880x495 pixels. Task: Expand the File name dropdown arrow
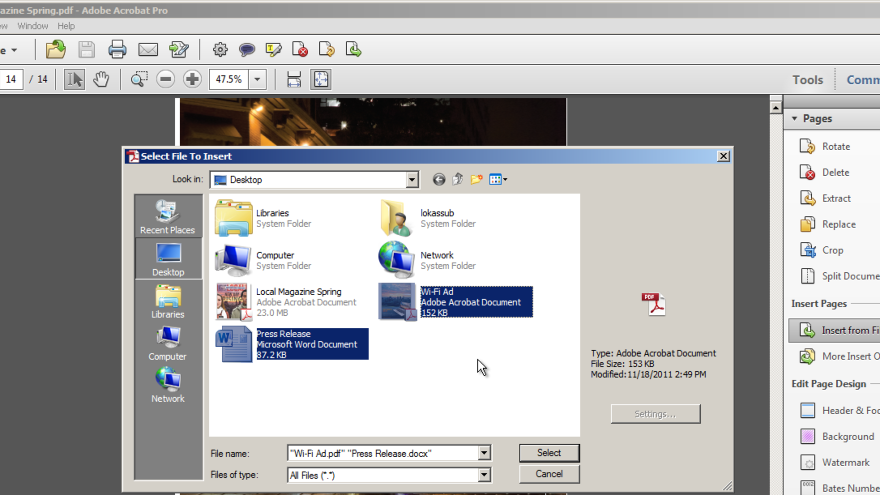pyautogui.click(x=484, y=453)
